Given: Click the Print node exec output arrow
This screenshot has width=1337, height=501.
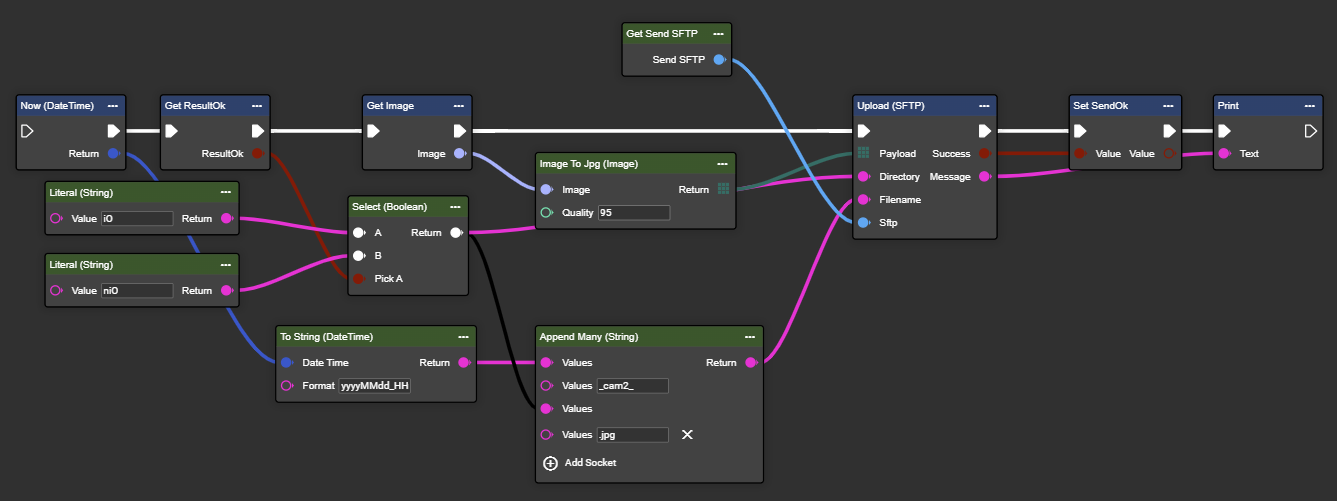Looking at the screenshot, I should 1311,131.
